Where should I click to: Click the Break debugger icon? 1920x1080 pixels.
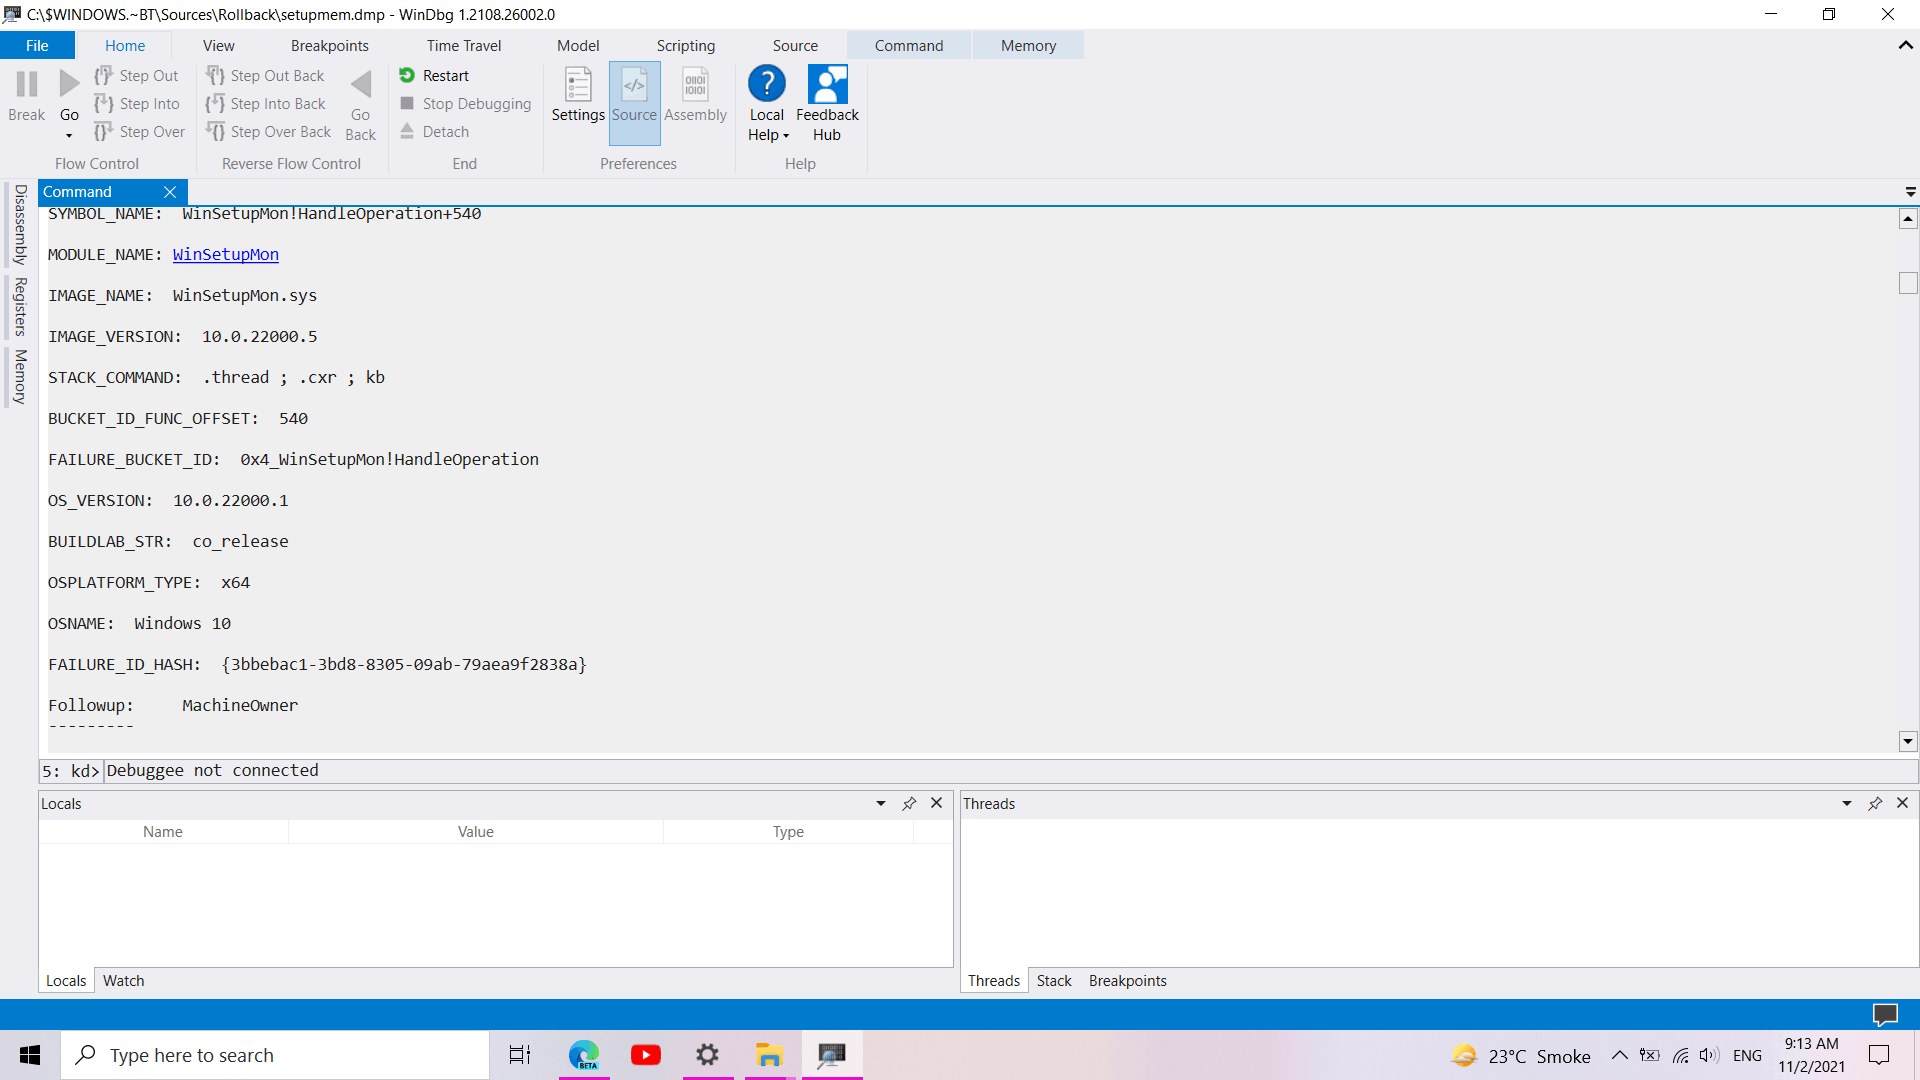point(27,85)
